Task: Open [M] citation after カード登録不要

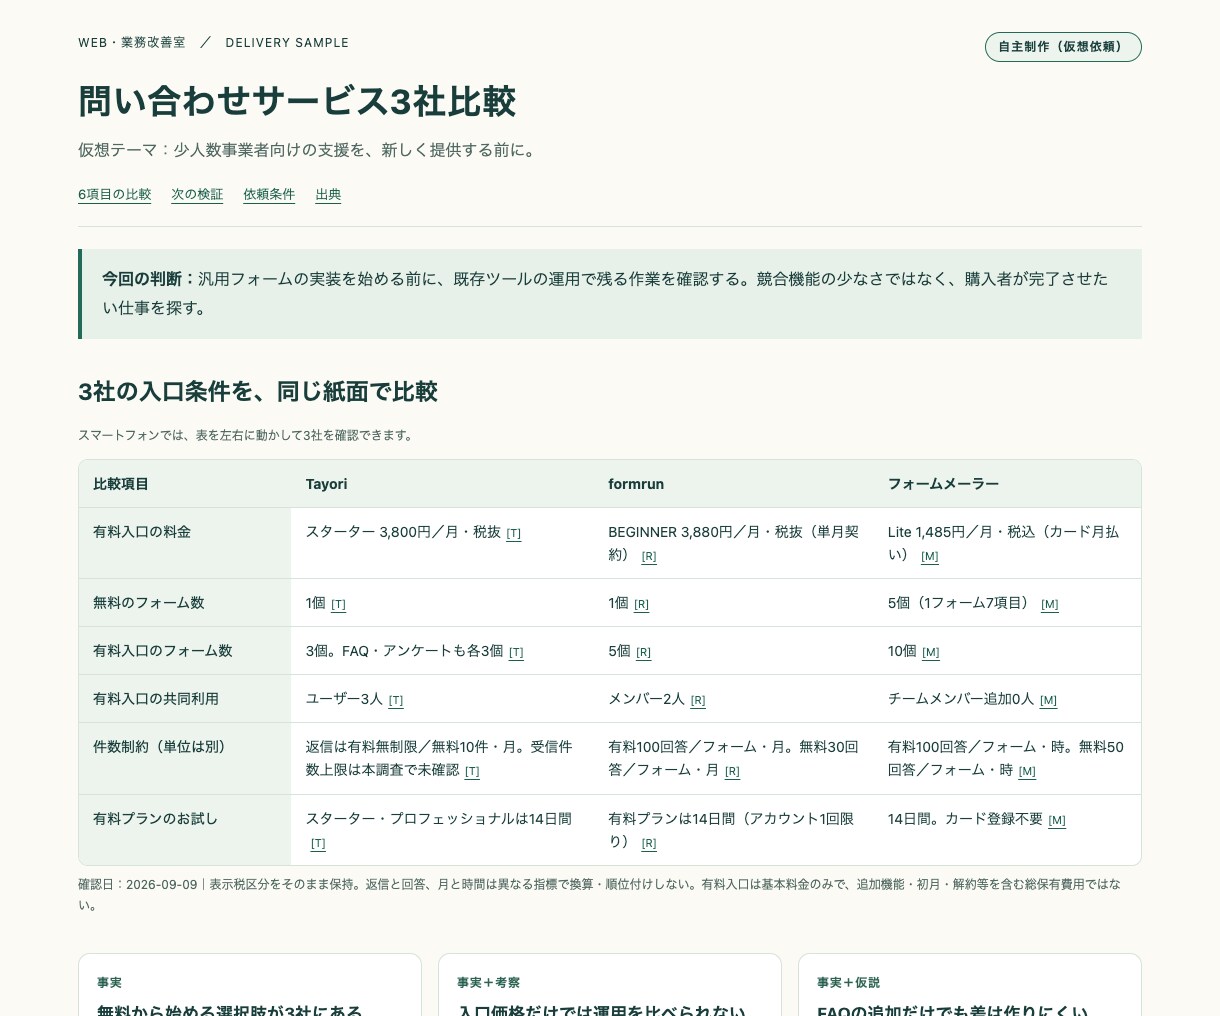Action: coord(1057,820)
